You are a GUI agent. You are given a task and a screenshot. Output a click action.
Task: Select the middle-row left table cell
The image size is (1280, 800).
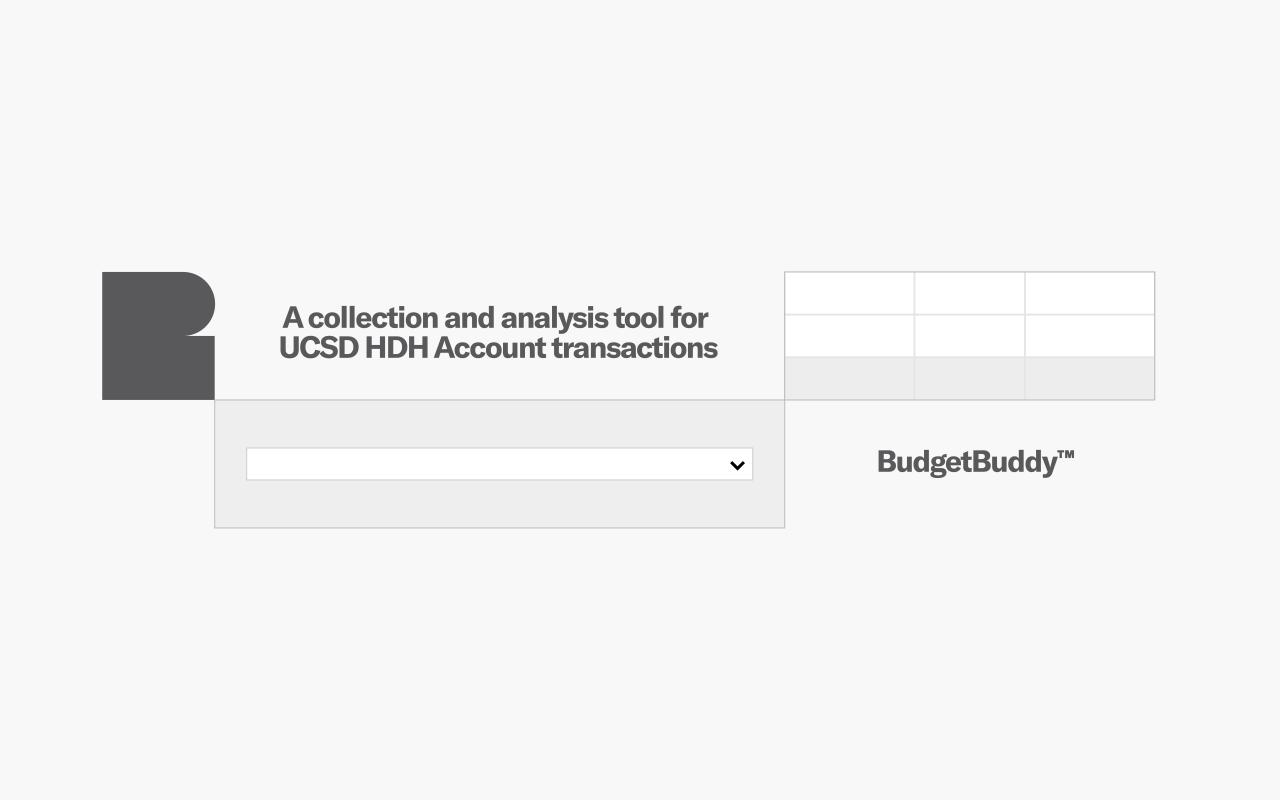coord(849,336)
